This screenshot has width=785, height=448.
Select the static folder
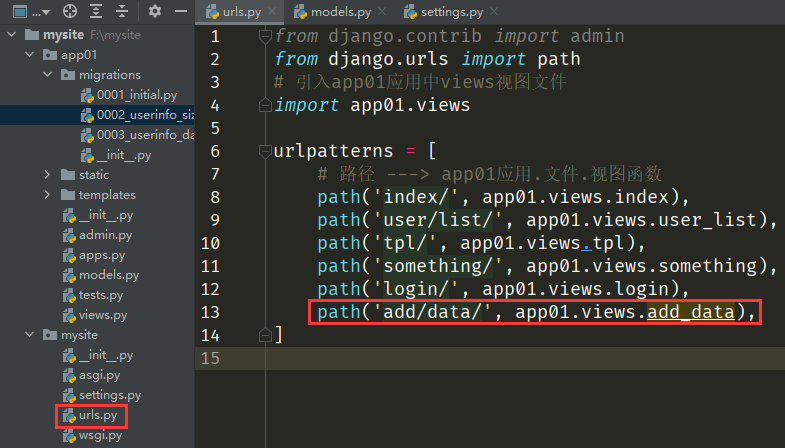click(x=85, y=175)
